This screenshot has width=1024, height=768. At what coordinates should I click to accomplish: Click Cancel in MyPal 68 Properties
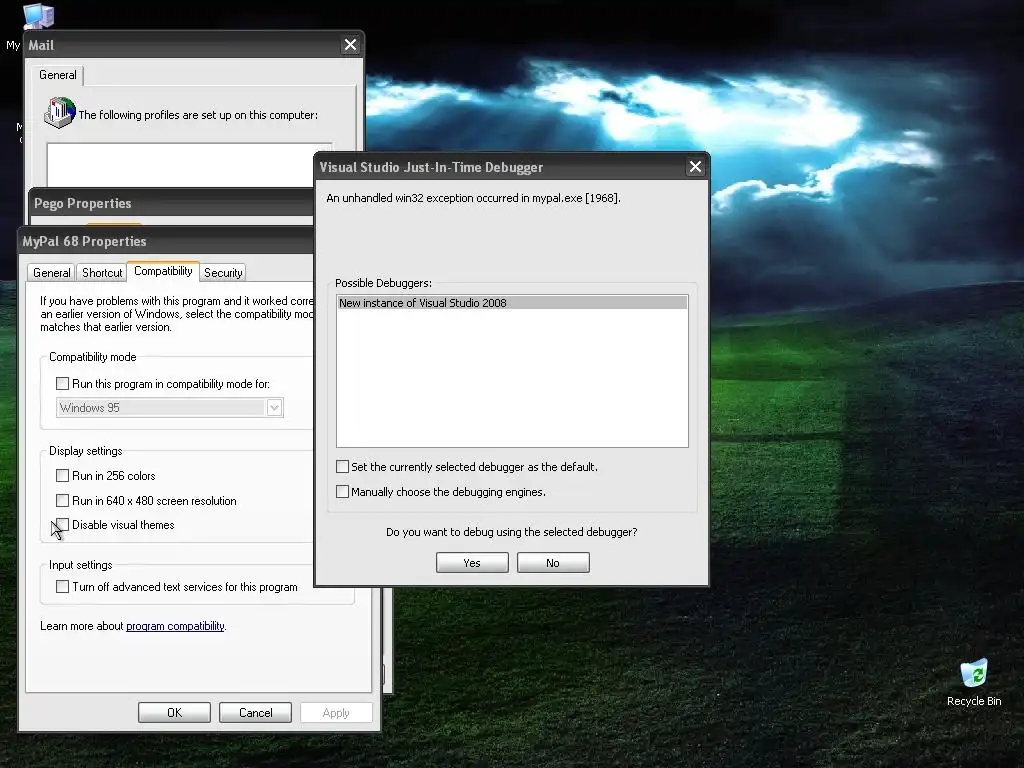coord(255,712)
